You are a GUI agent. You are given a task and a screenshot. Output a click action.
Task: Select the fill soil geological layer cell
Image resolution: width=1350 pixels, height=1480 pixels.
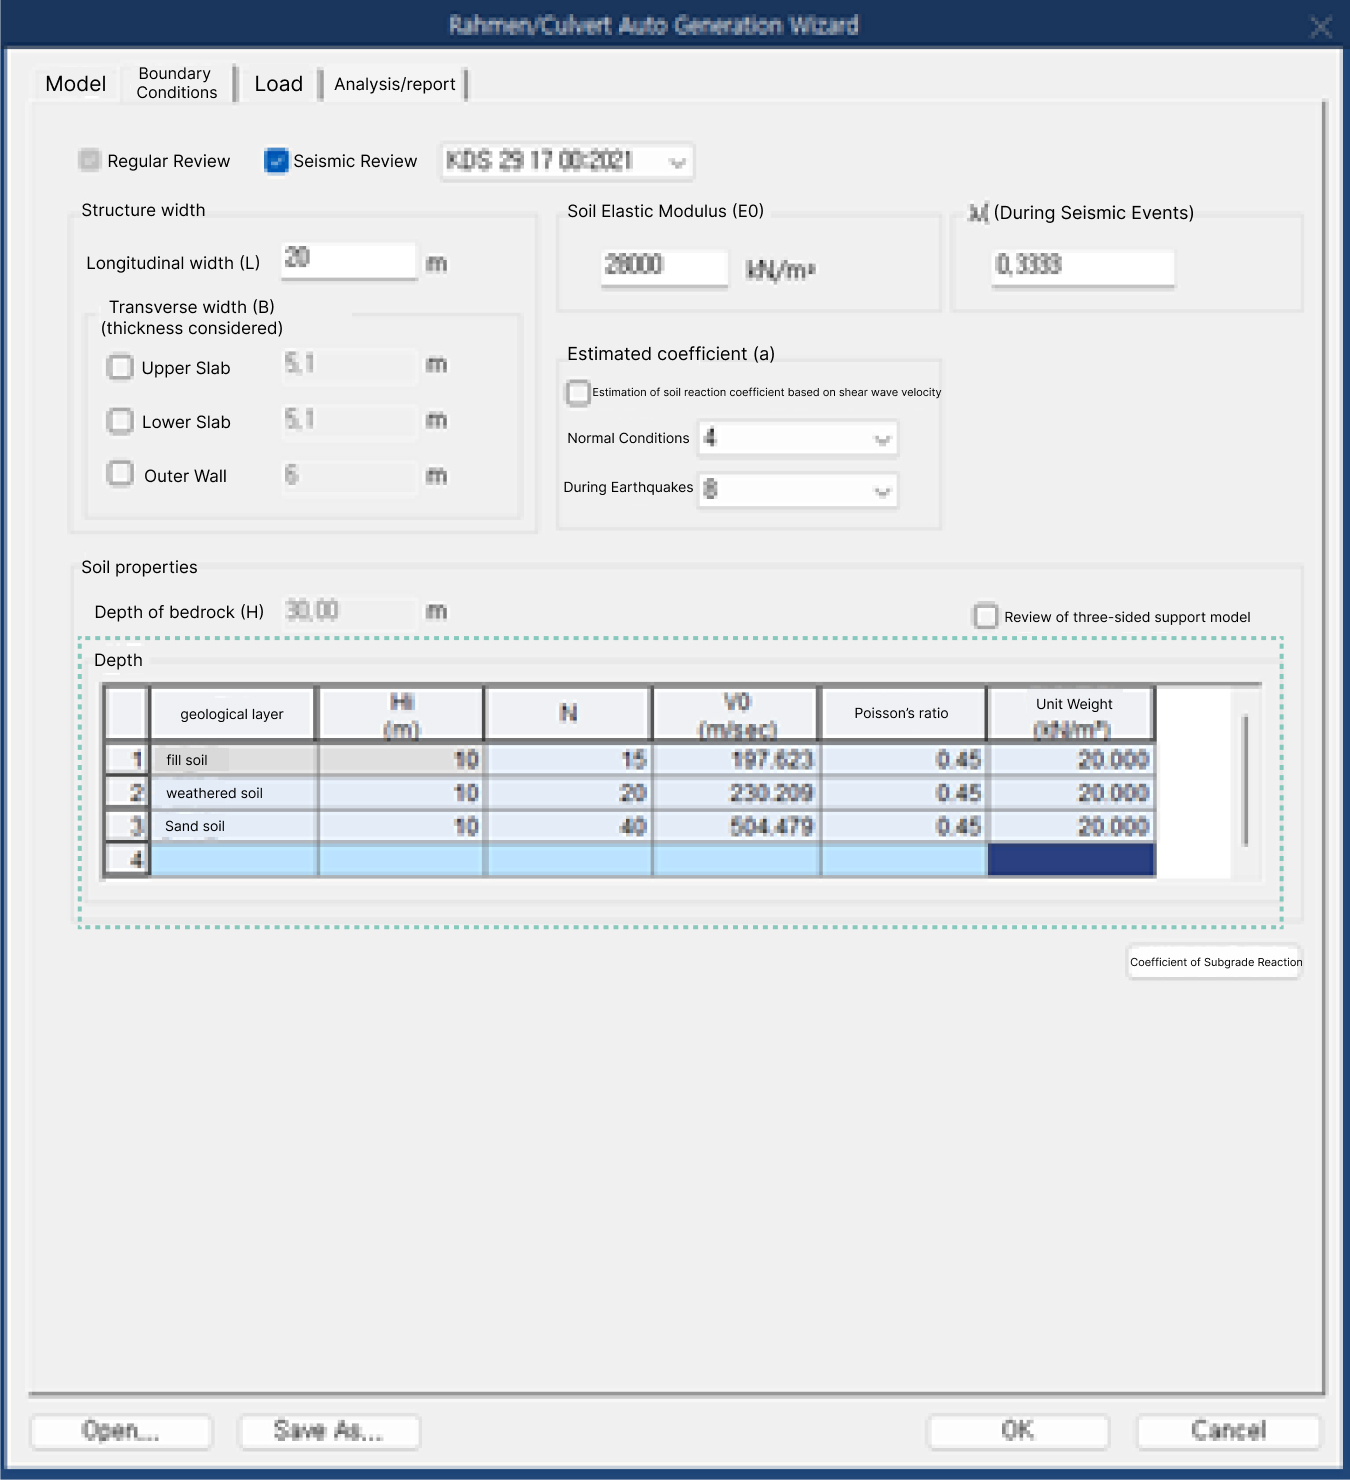tap(232, 759)
